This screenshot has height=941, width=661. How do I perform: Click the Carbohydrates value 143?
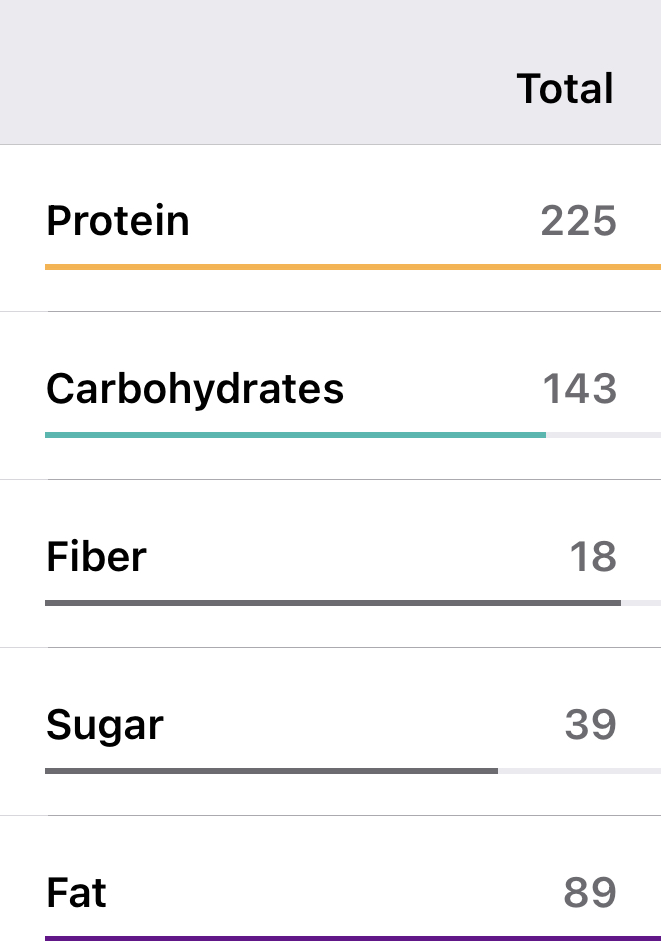[579, 388]
